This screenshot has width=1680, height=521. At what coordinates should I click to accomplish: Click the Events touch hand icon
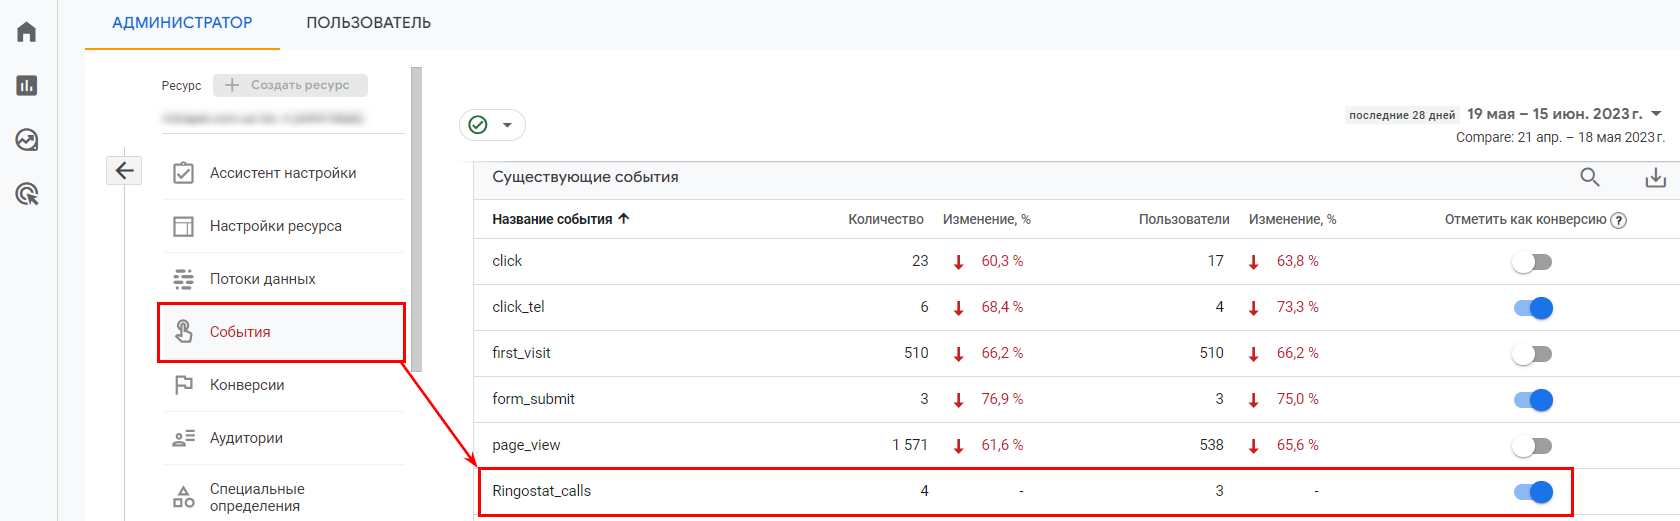[184, 331]
